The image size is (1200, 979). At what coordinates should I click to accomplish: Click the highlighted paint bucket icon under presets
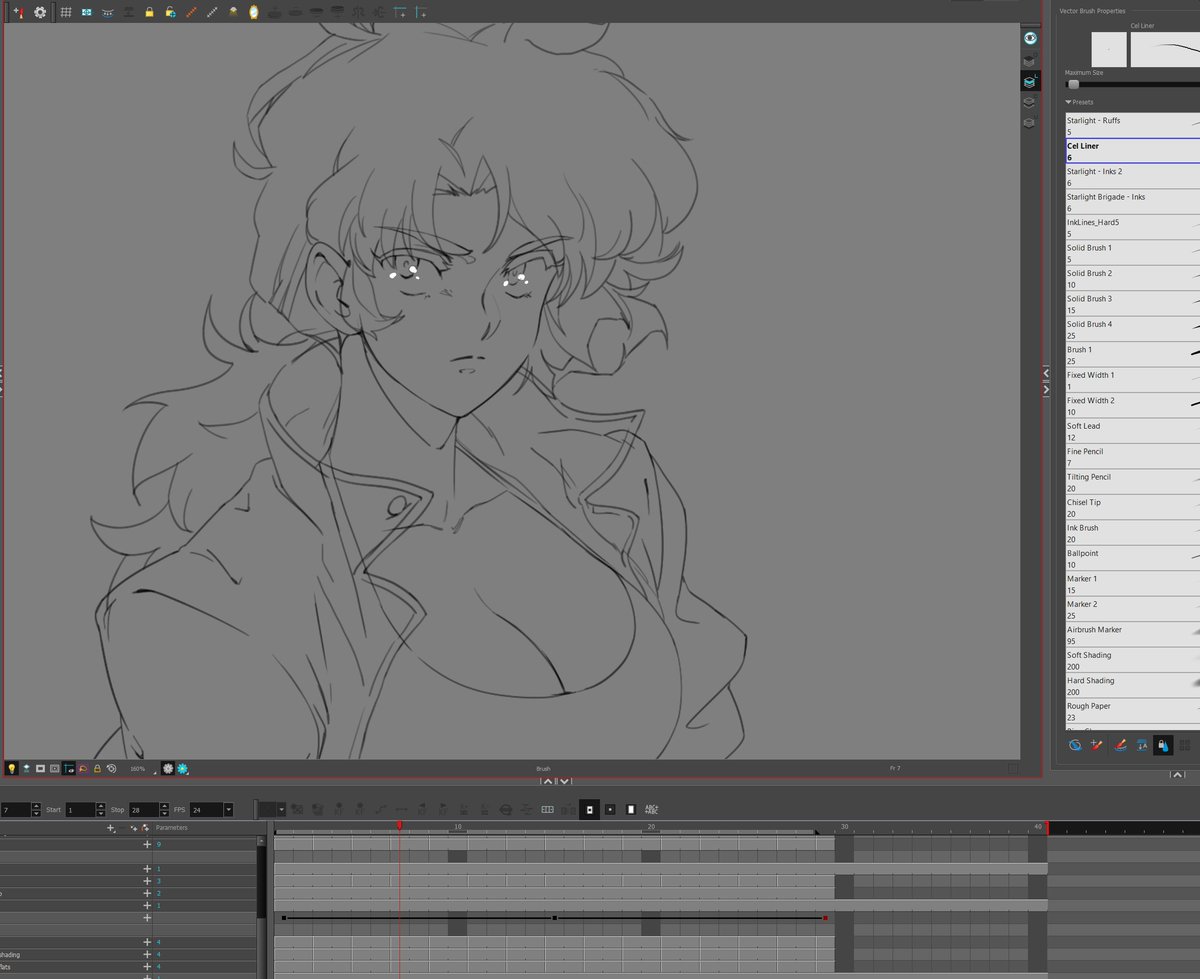tap(1163, 745)
